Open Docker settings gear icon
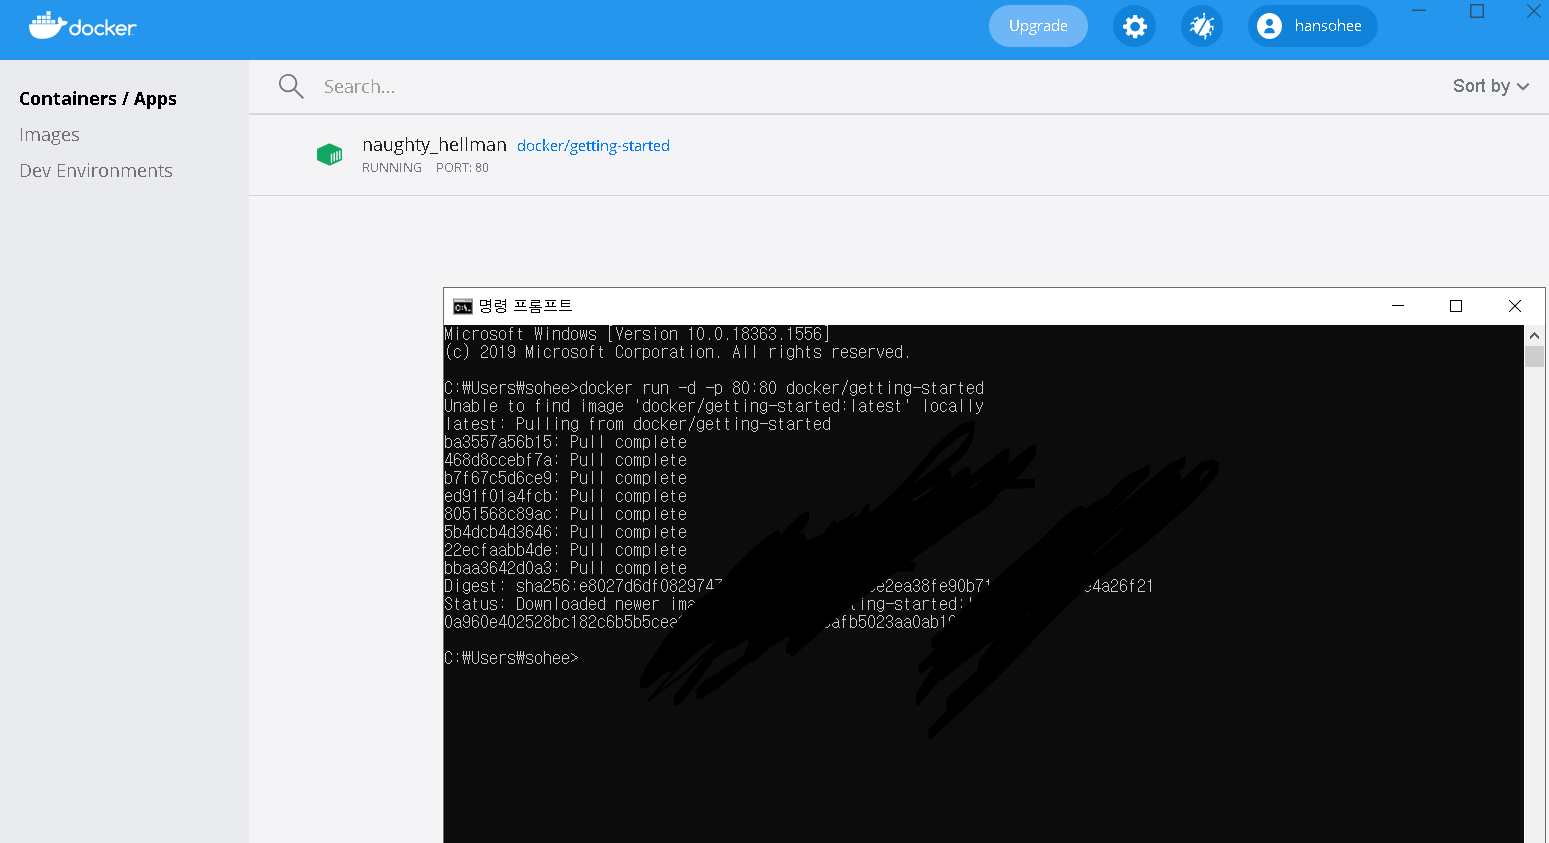This screenshot has width=1549, height=843. coord(1134,26)
